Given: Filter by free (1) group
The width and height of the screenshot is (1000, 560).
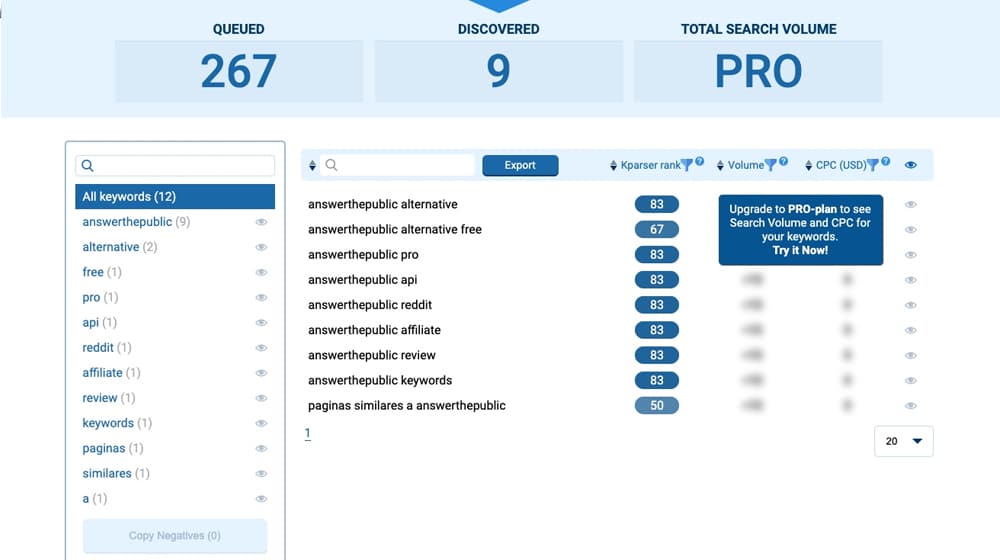Looking at the screenshot, I should [x=101, y=272].
